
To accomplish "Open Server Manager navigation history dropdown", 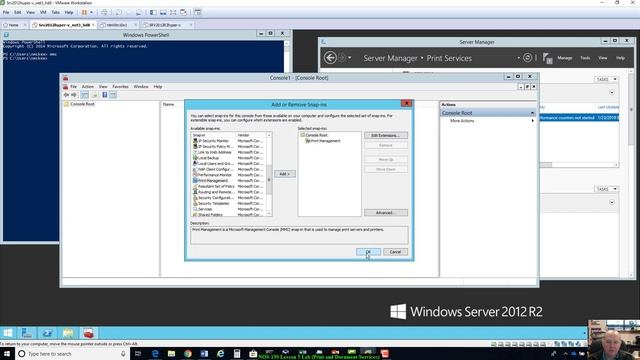I will click(350, 58).
